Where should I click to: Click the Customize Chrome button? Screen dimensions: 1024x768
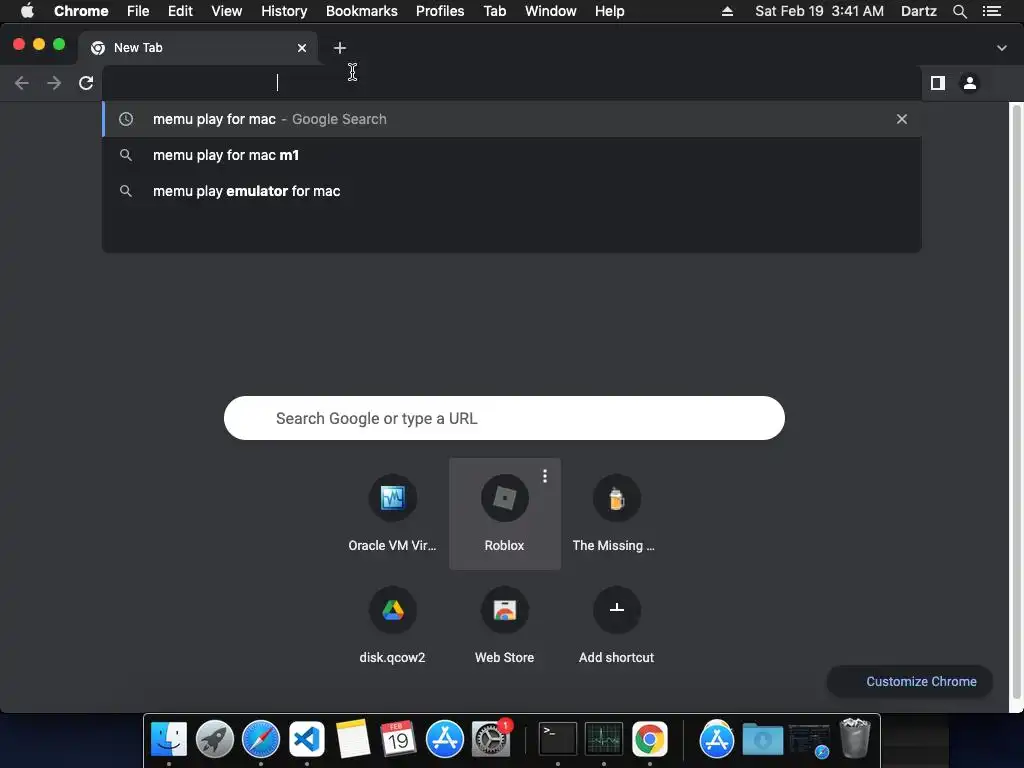[910, 681]
